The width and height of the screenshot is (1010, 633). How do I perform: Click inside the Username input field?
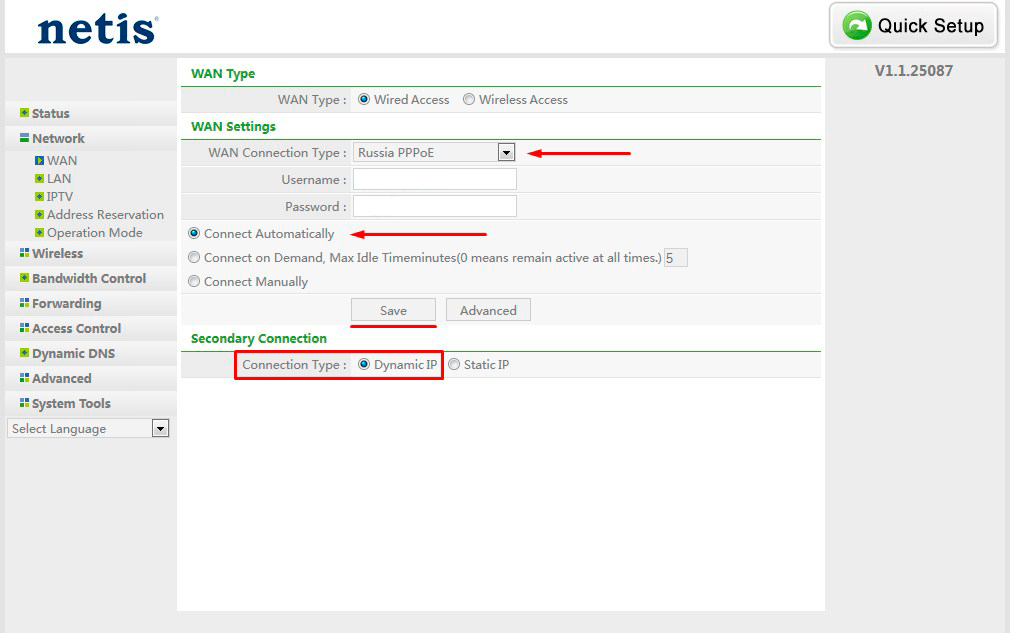[434, 179]
